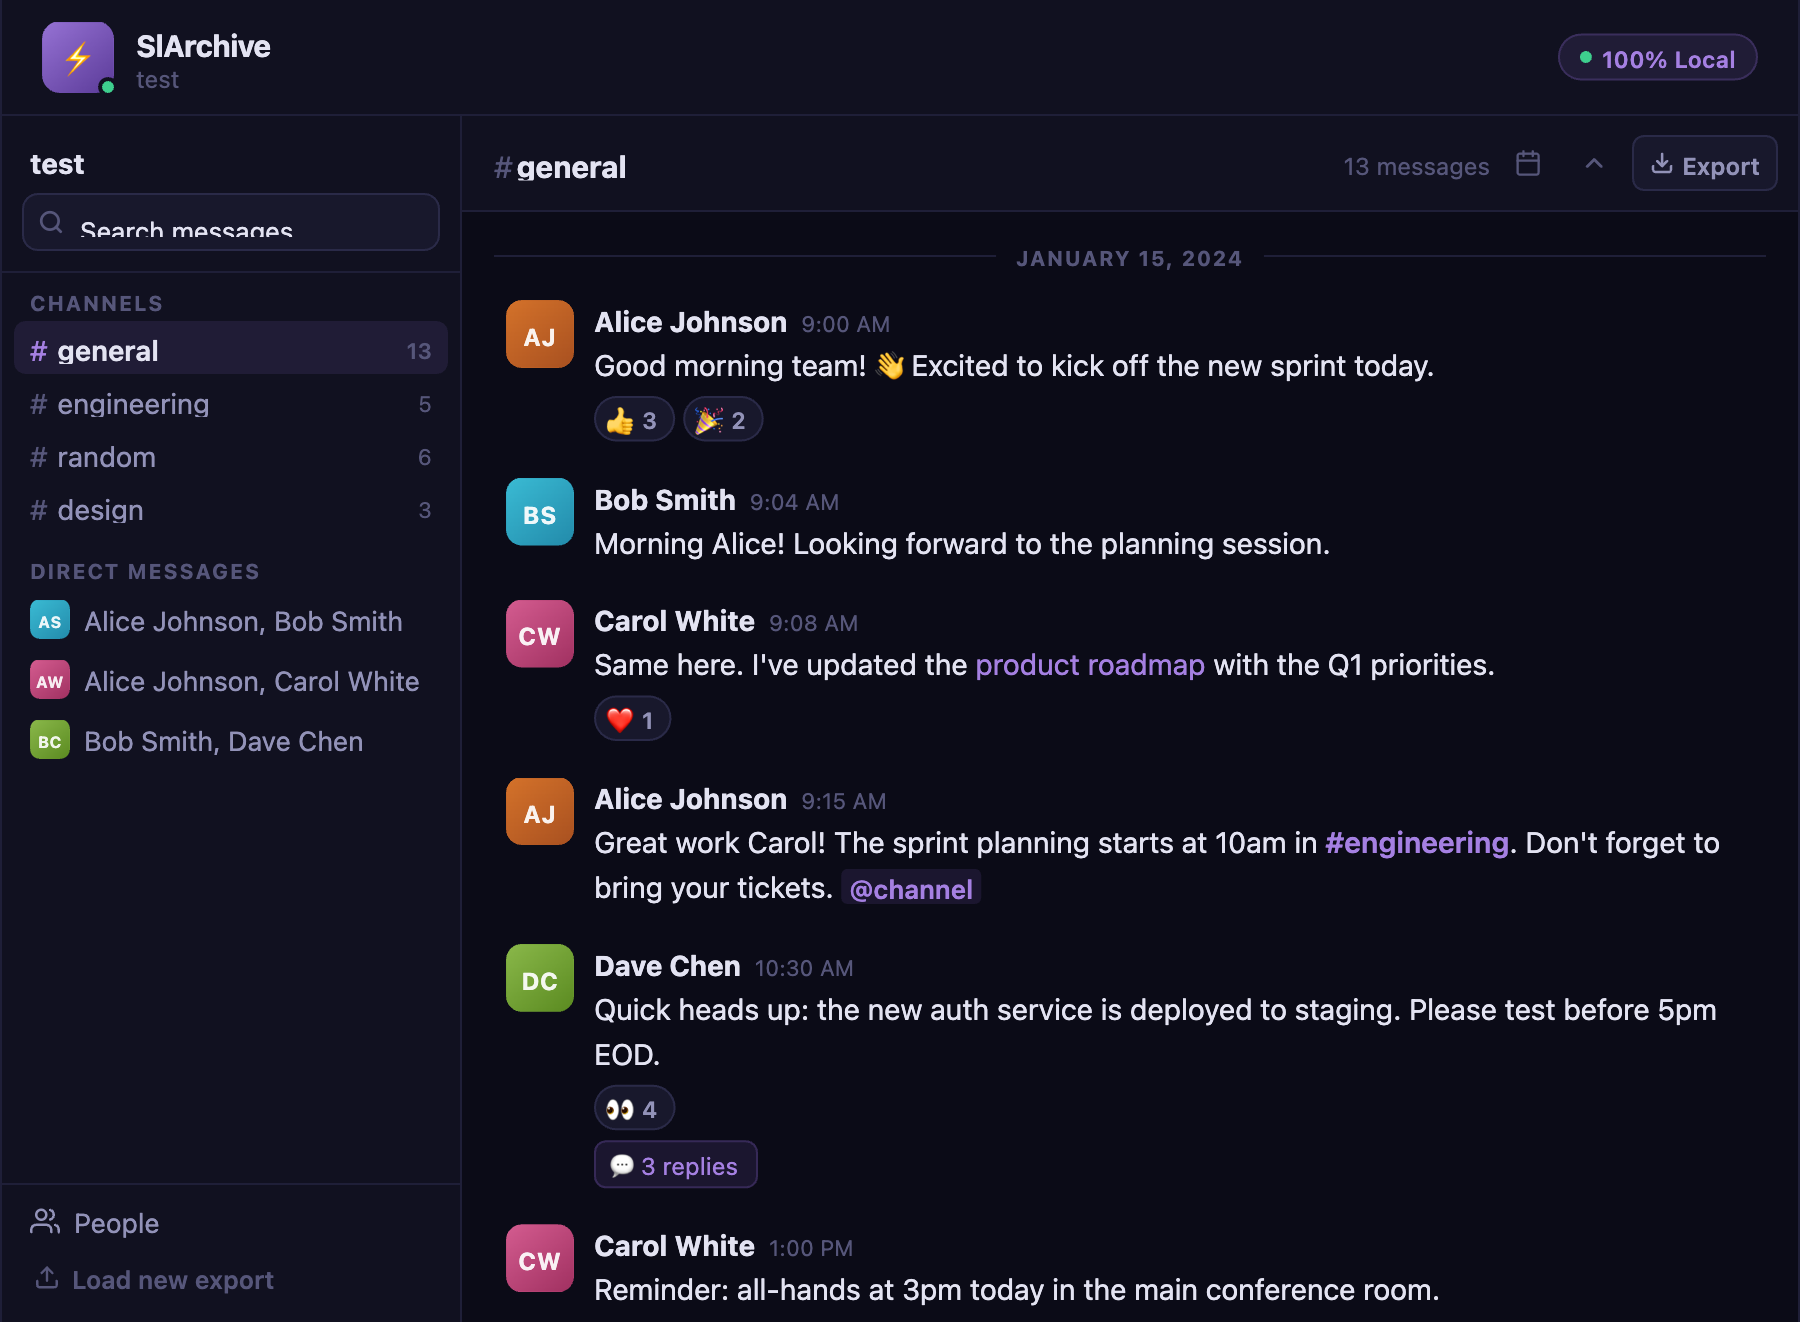The width and height of the screenshot is (1800, 1322).
Task: Open the product roadmap link
Action: point(1090,664)
